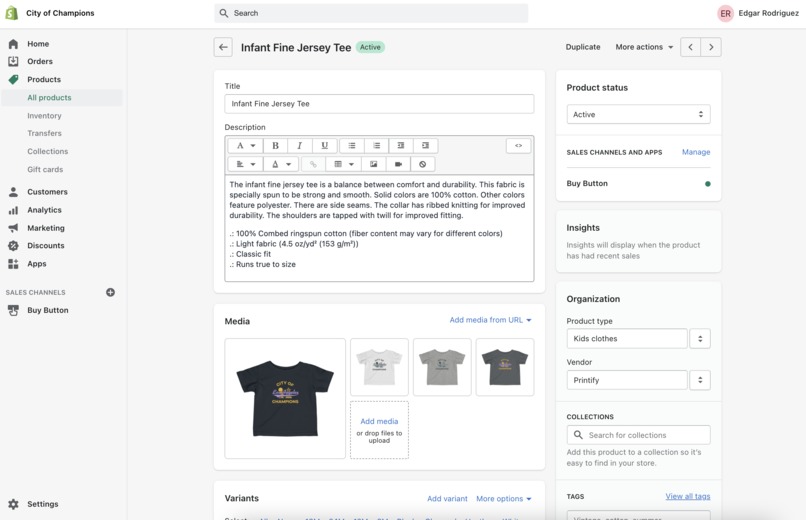806x520 pixels.
Task: Click the indent icon
Action: (x=425, y=146)
